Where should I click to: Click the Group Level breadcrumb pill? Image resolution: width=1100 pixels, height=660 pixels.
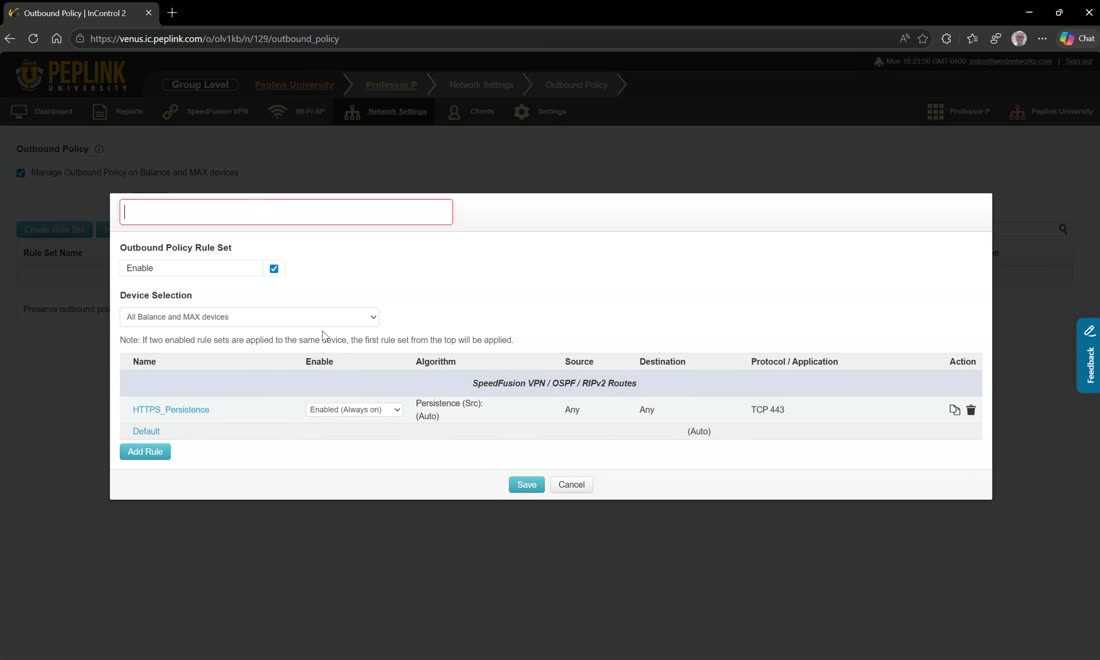[200, 84]
